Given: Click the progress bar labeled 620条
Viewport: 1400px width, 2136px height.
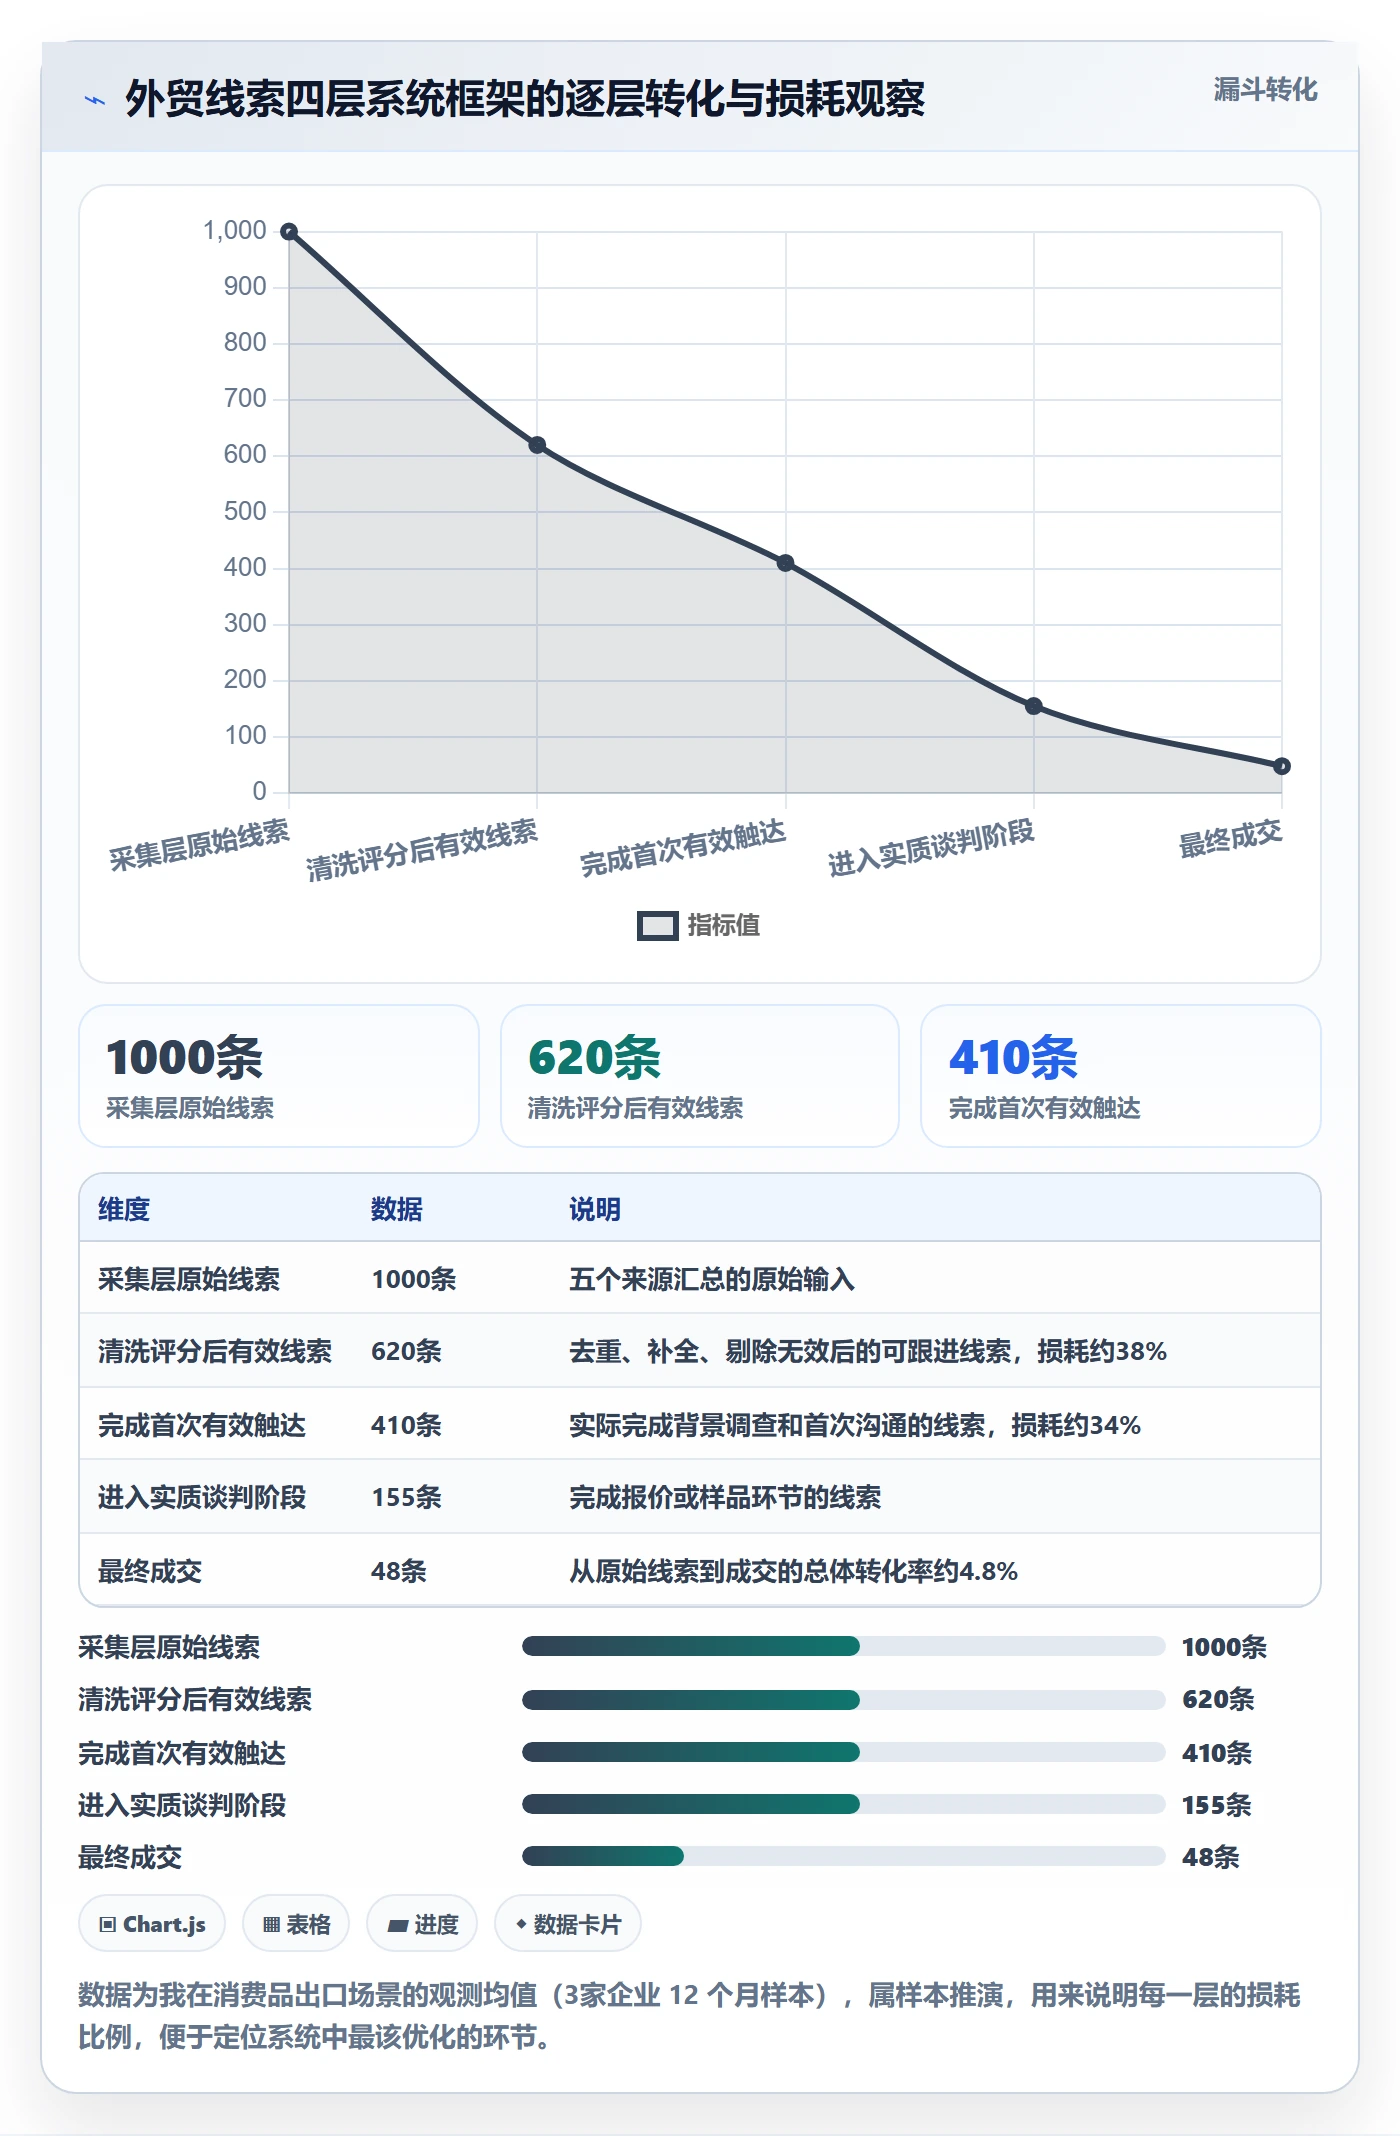Looking at the screenshot, I should tap(843, 1699).
